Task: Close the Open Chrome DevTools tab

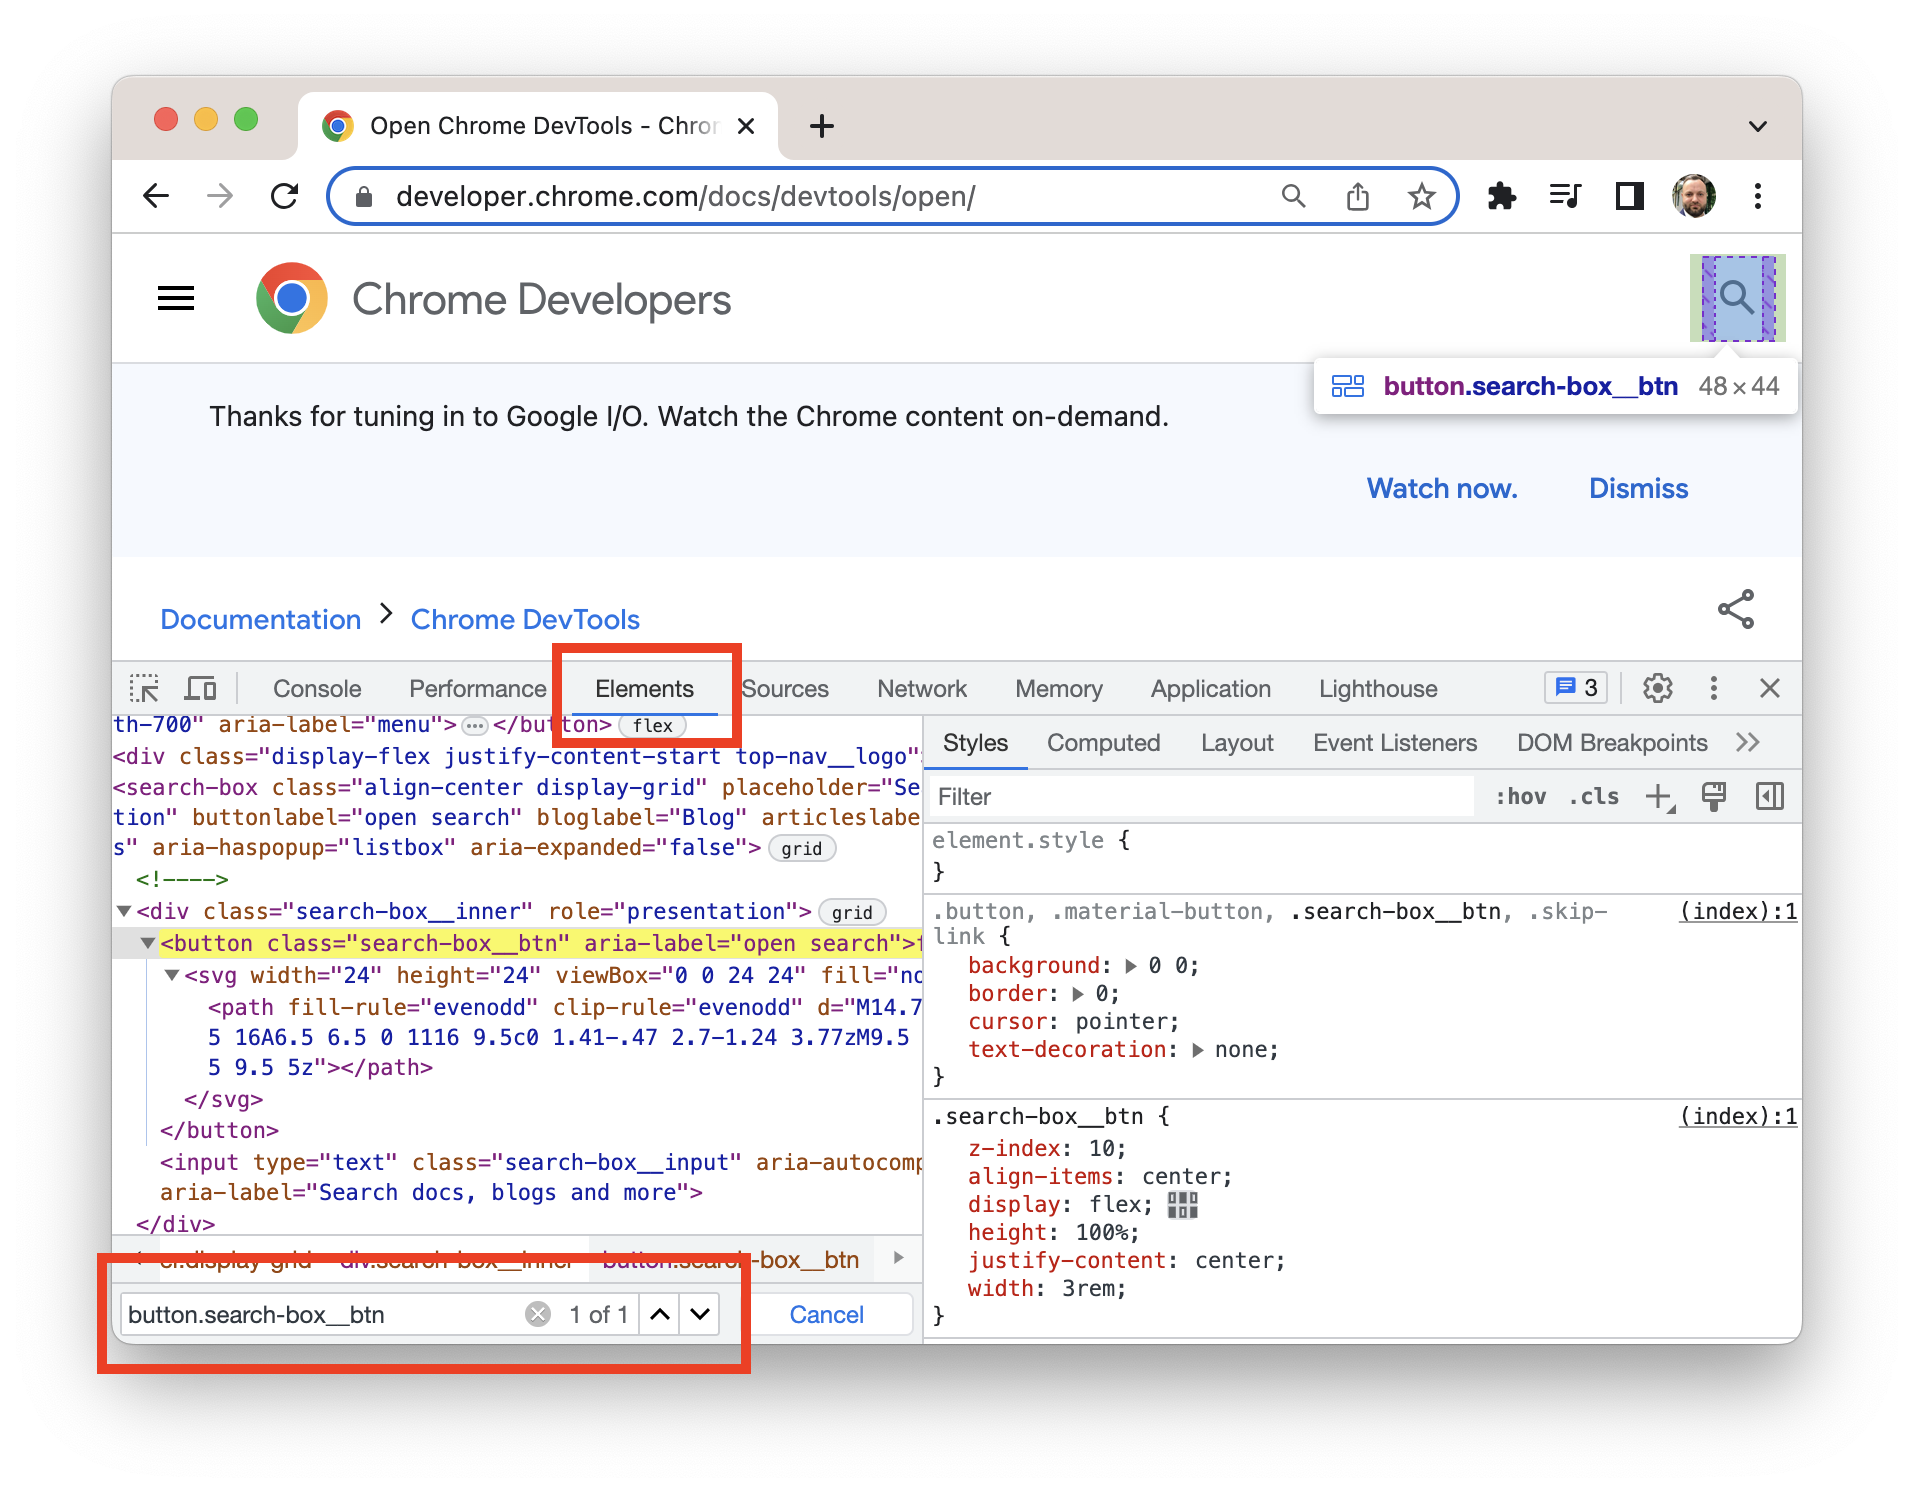Action: coord(745,126)
